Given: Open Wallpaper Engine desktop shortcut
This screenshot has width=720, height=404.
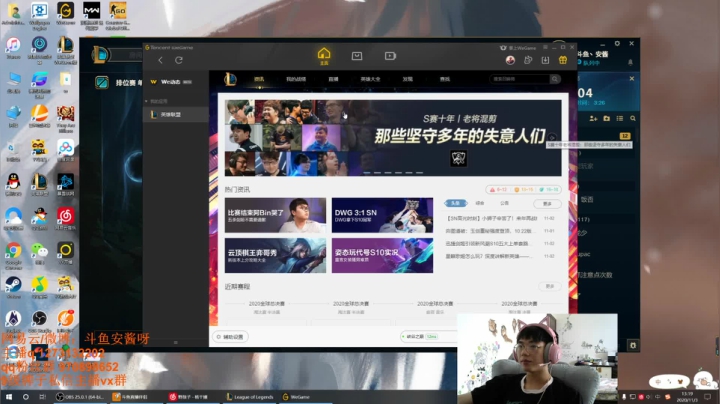Looking at the screenshot, I should tap(39, 15).
